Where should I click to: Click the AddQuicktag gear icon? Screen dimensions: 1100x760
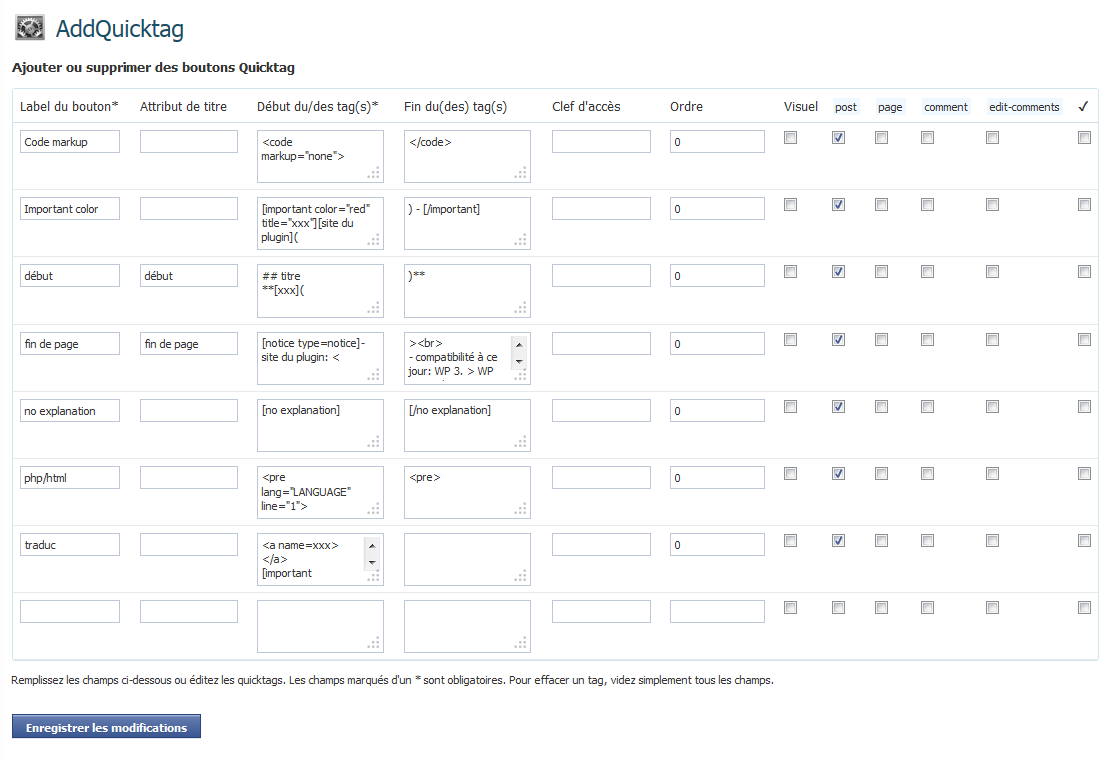[x=29, y=28]
